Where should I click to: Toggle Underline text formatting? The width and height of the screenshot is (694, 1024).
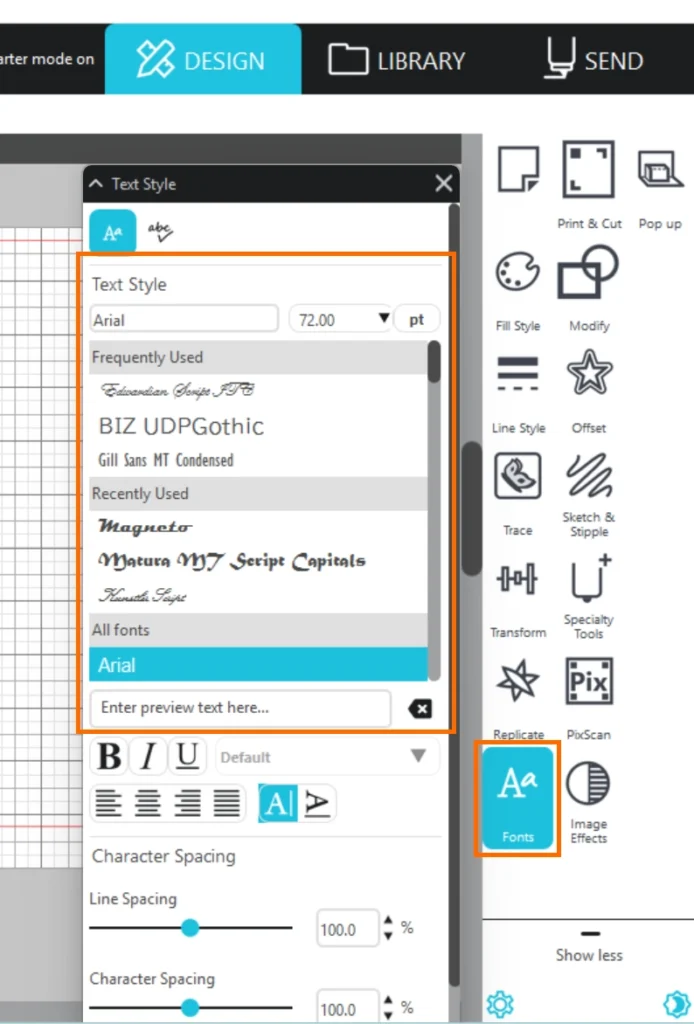187,757
